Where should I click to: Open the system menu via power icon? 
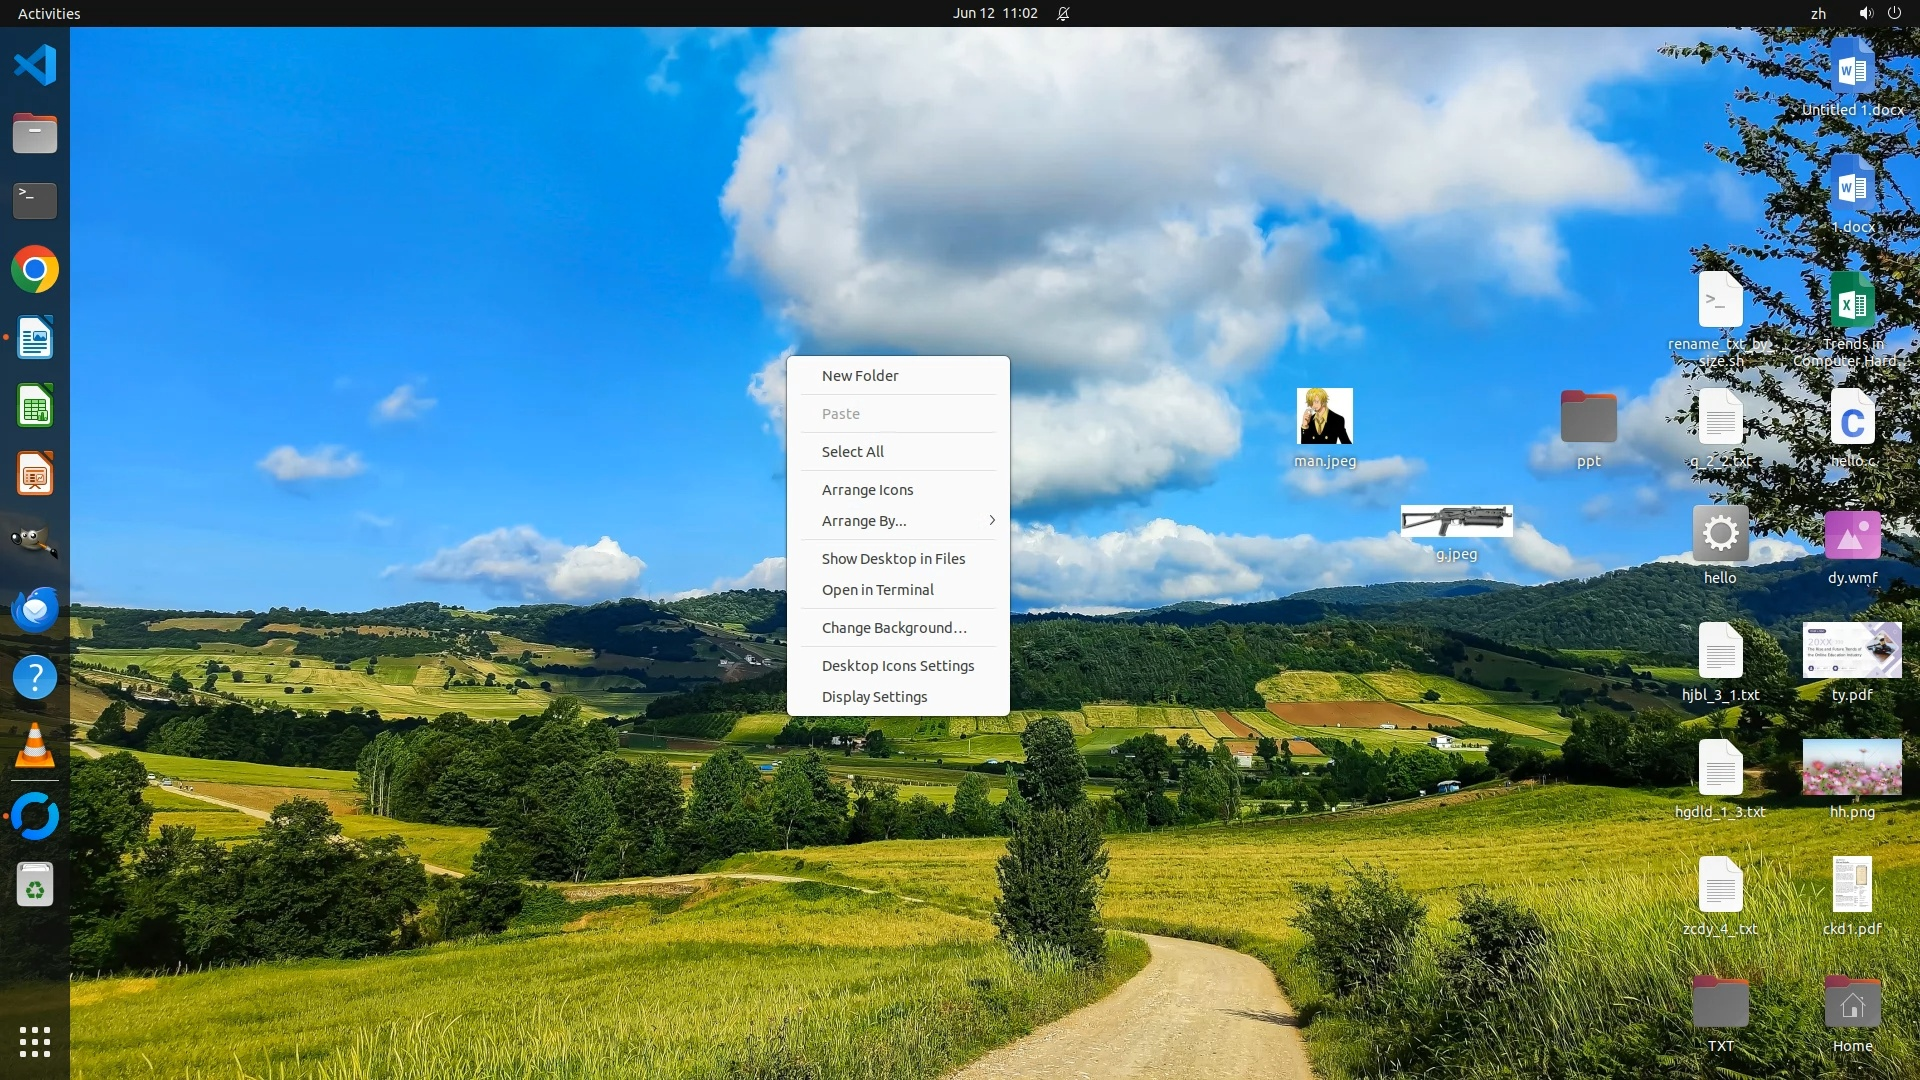pyautogui.click(x=1894, y=13)
